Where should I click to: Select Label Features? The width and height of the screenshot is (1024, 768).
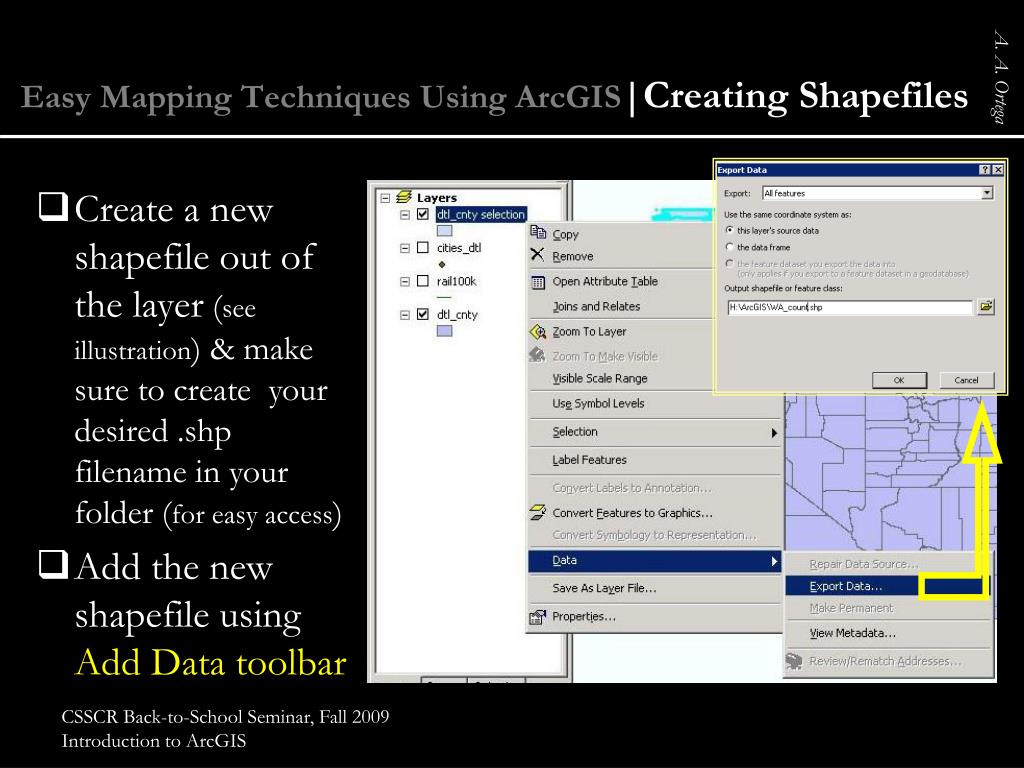589,460
